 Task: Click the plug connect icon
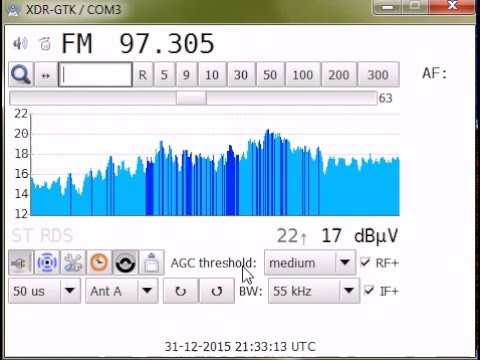21,263
